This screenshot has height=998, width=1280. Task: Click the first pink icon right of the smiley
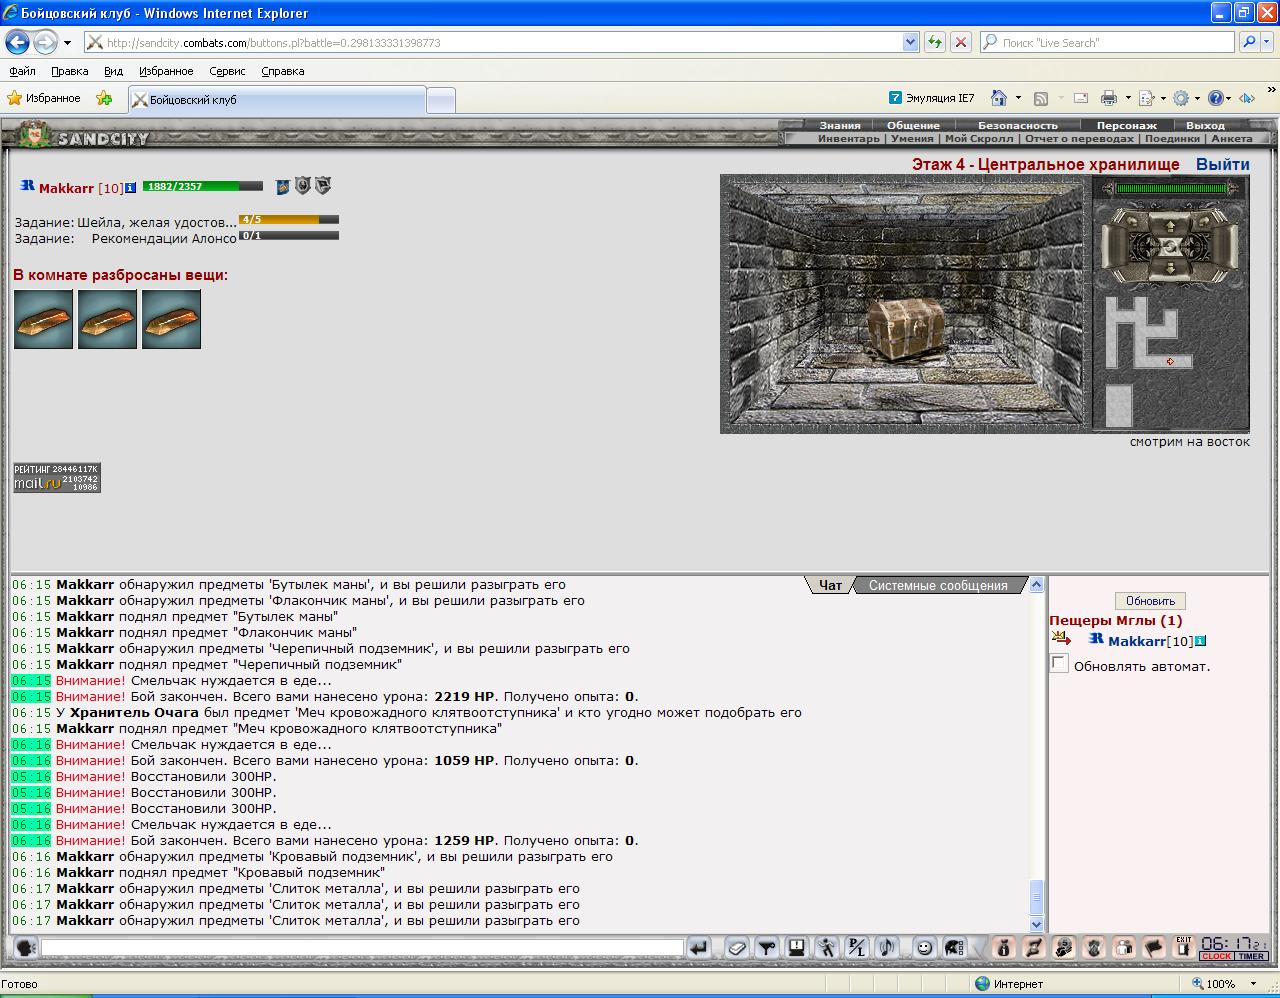pyautogui.click(x=1005, y=947)
